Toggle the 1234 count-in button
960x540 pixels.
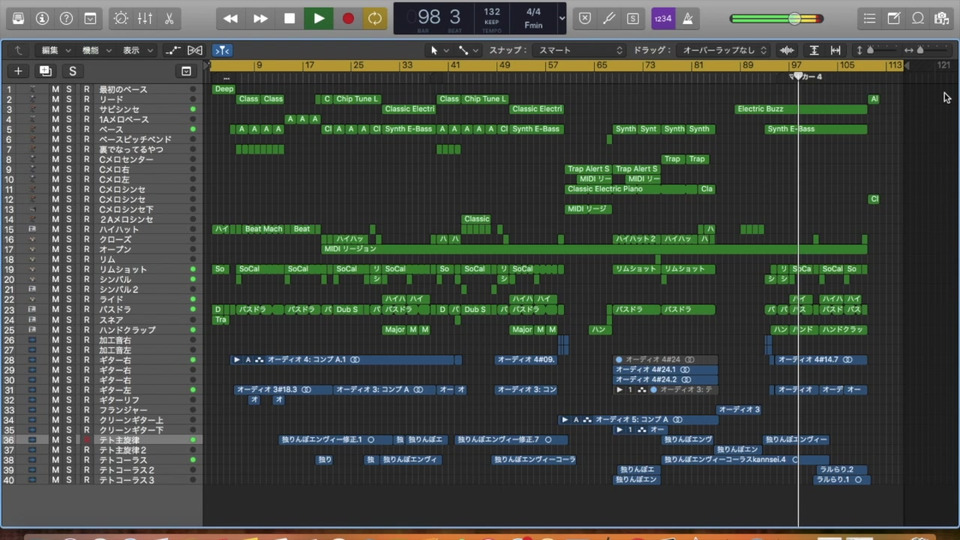point(663,18)
